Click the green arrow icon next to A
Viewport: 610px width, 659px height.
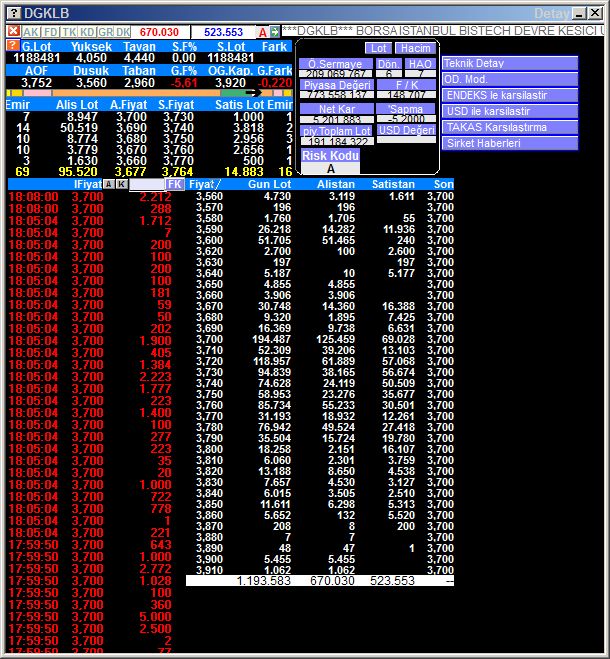click(275, 32)
